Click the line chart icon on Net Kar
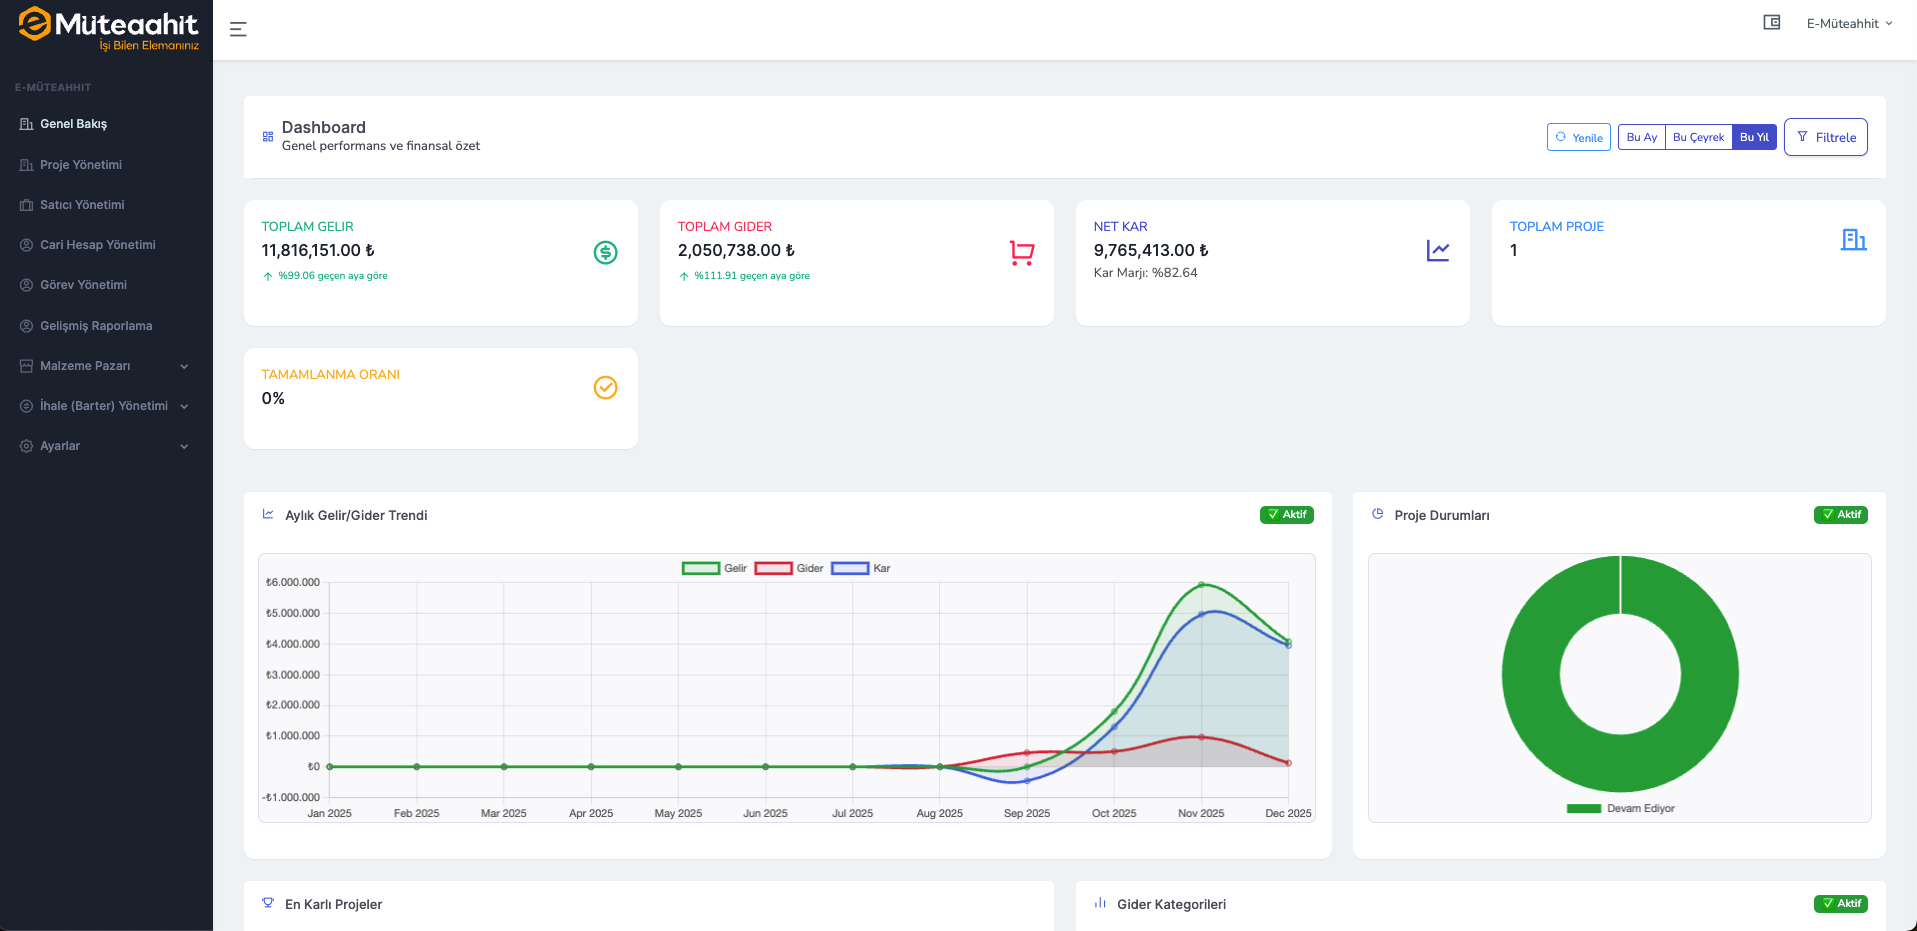The height and width of the screenshot is (931, 1917). click(1437, 251)
